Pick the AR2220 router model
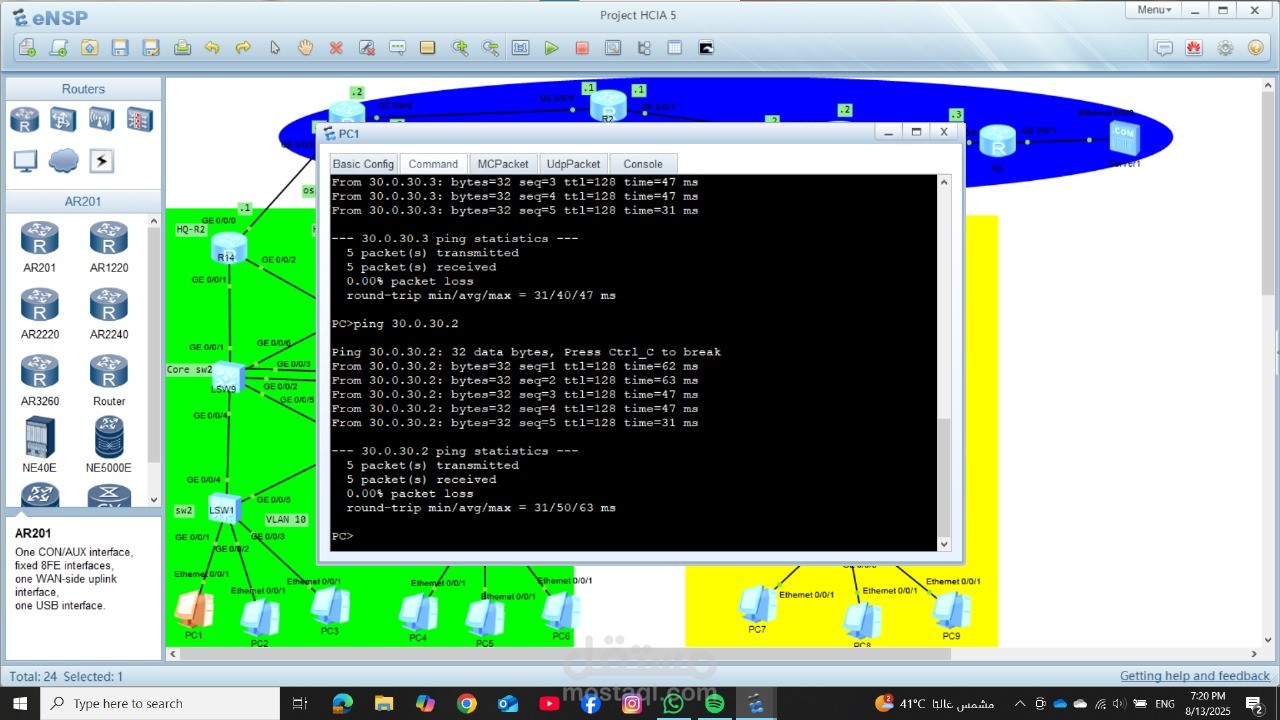1280x720 pixels. click(x=40, y=314)
